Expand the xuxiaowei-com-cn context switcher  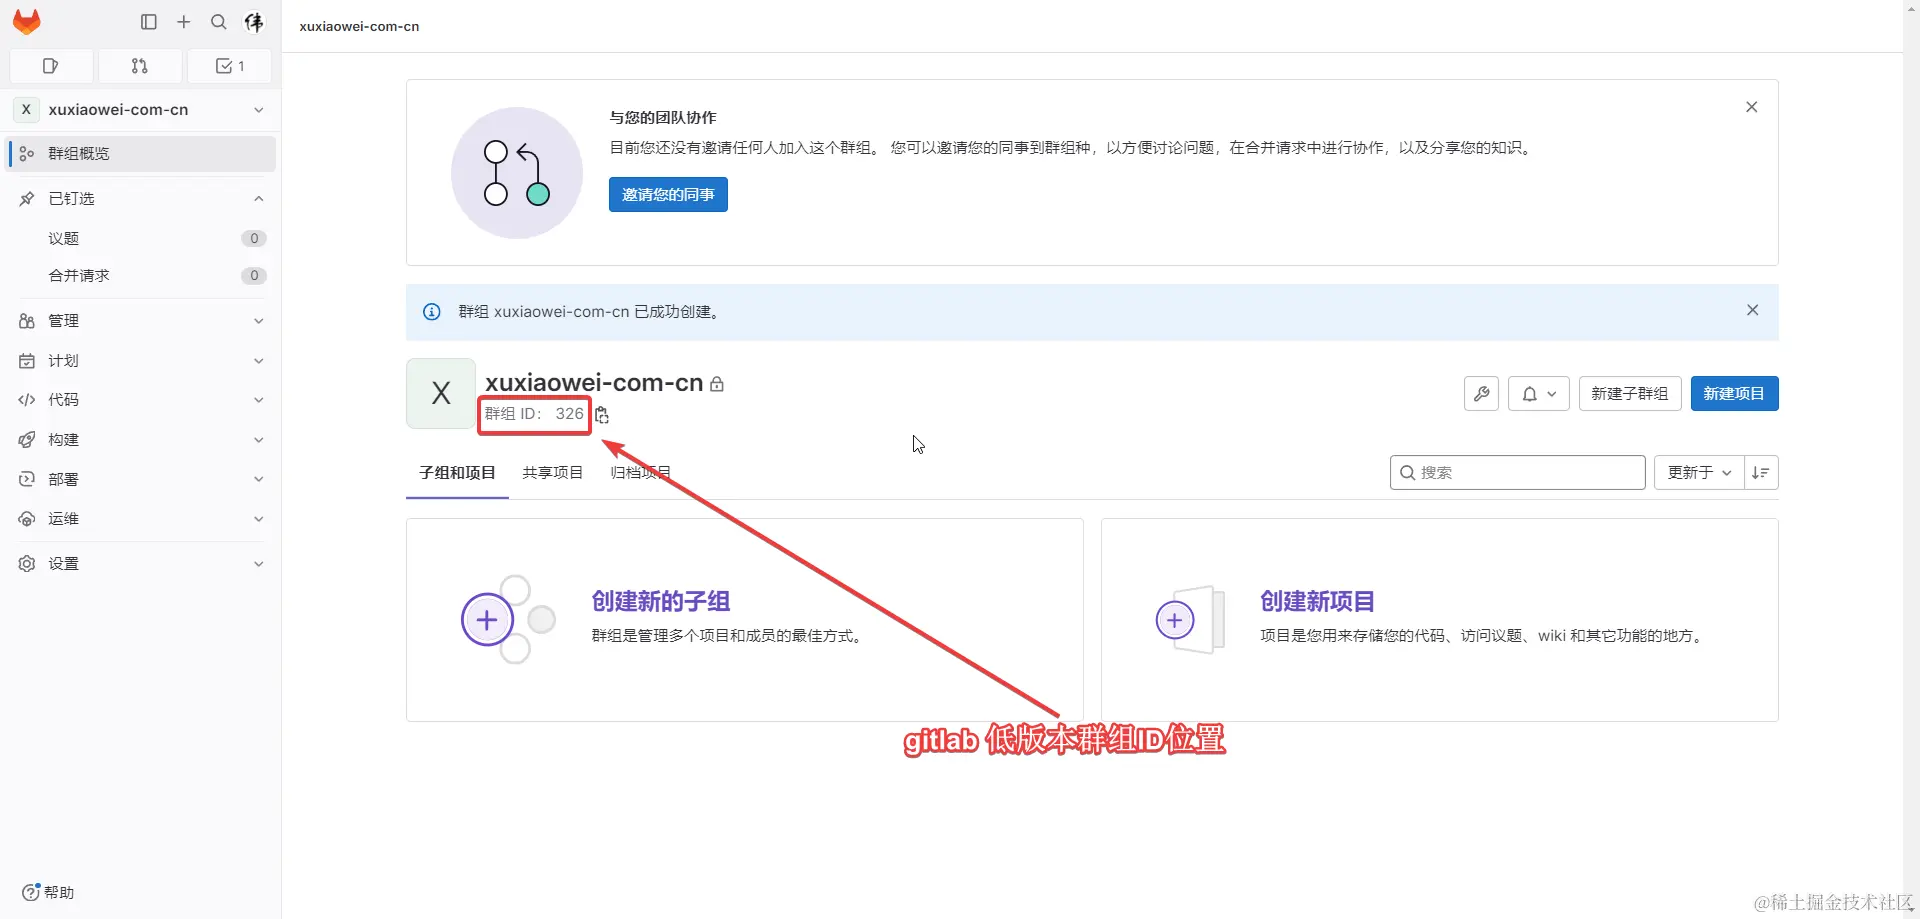point(141,110)
